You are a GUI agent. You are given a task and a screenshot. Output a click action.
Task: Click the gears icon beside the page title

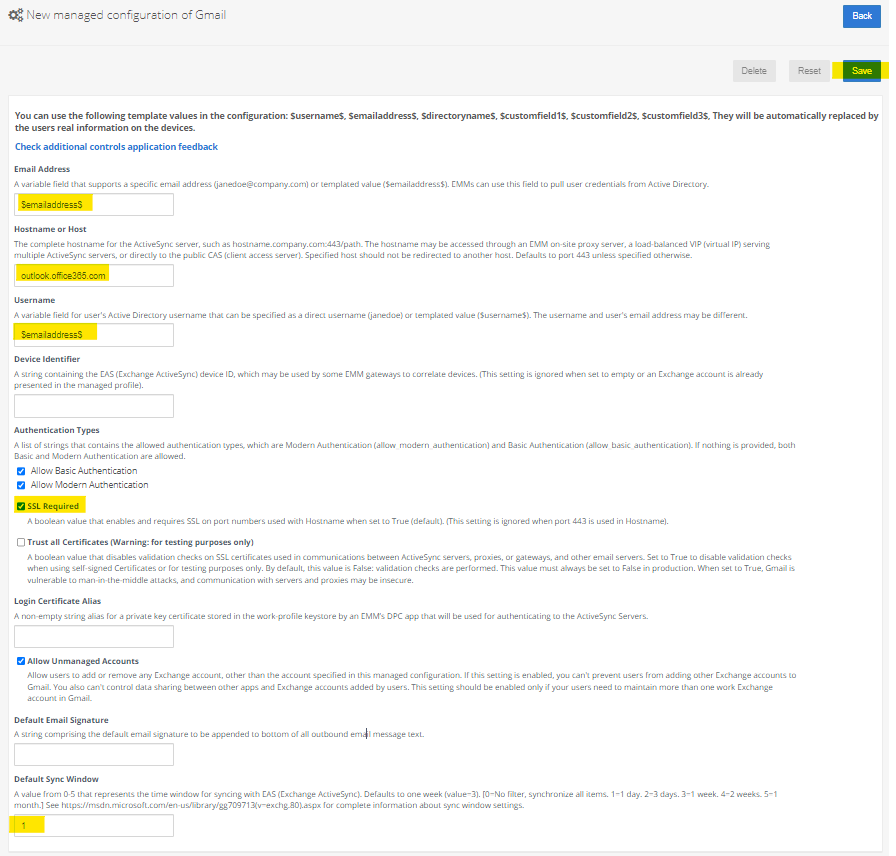tap(16, 15)
